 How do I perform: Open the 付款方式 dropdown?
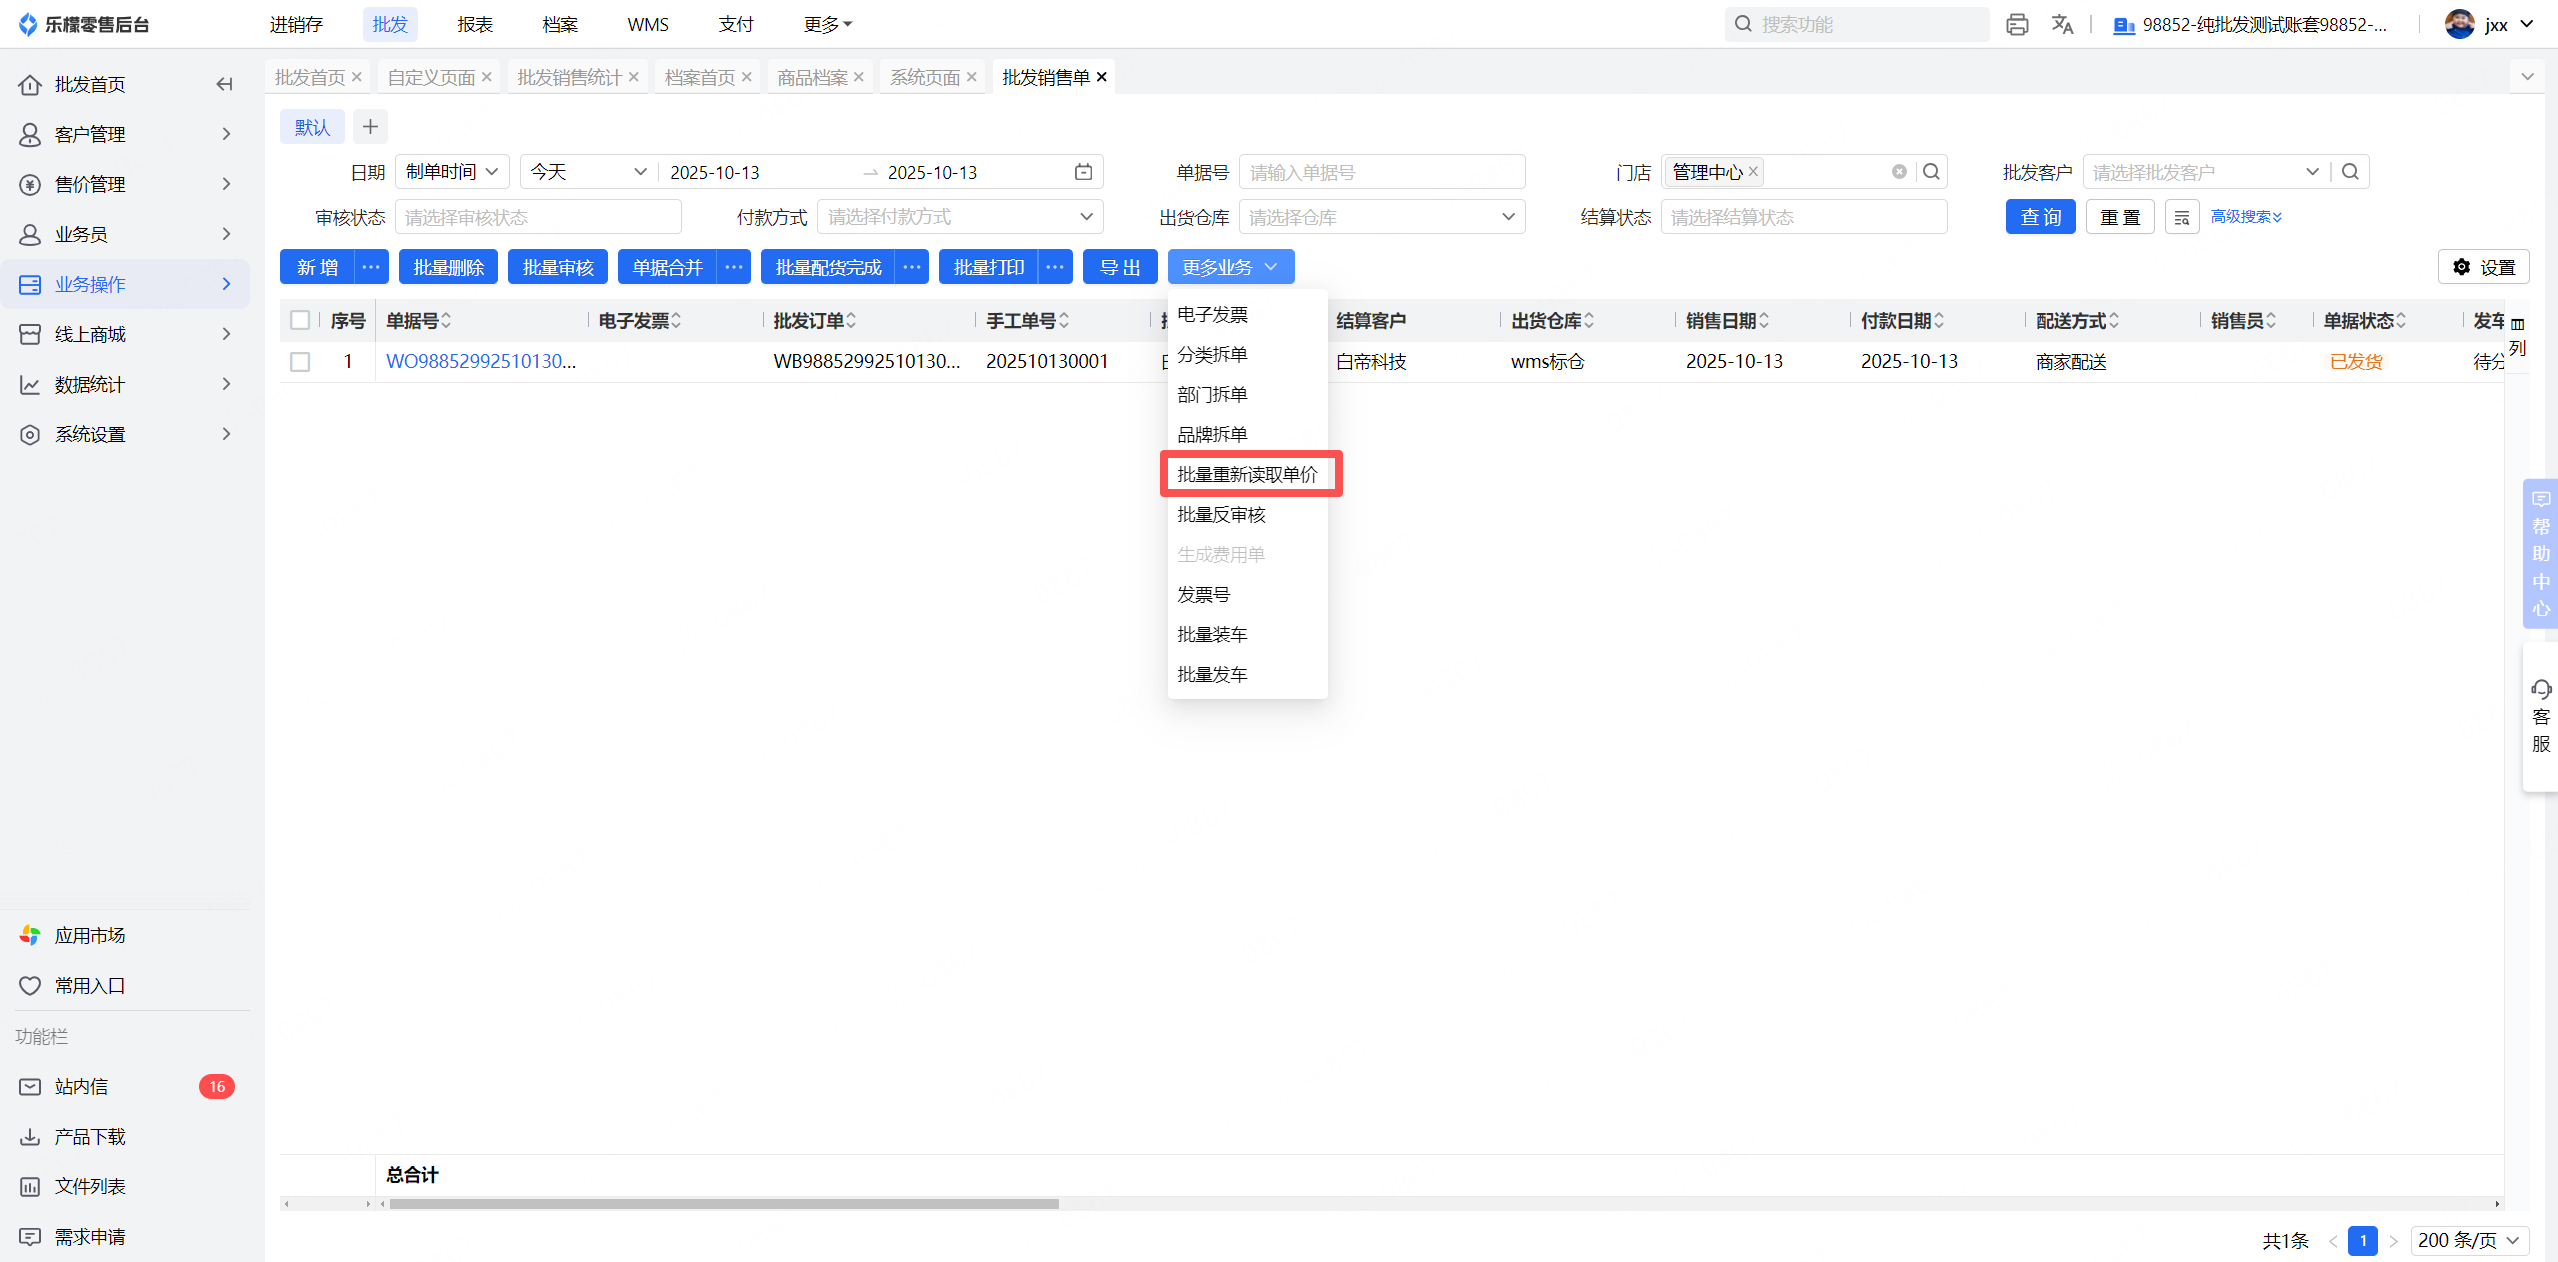coord(959,217)
